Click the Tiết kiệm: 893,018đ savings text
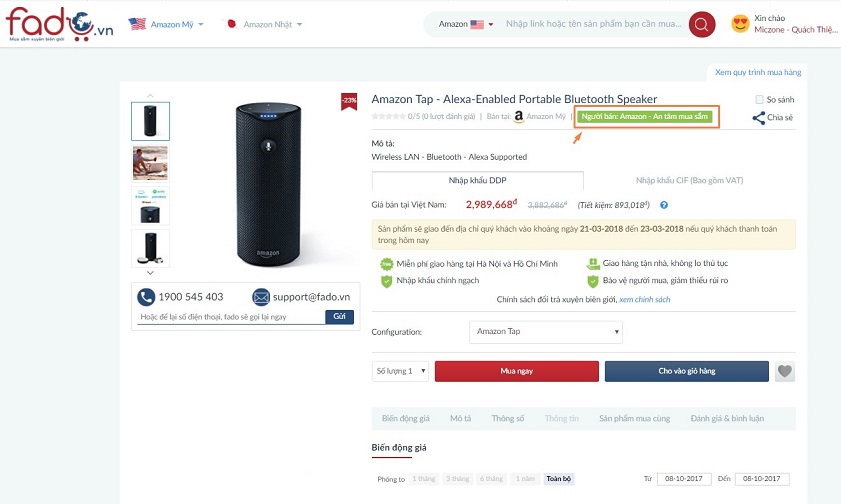This screenshot has height=504, width=841. pyautogui.click(x=614, y=205)
